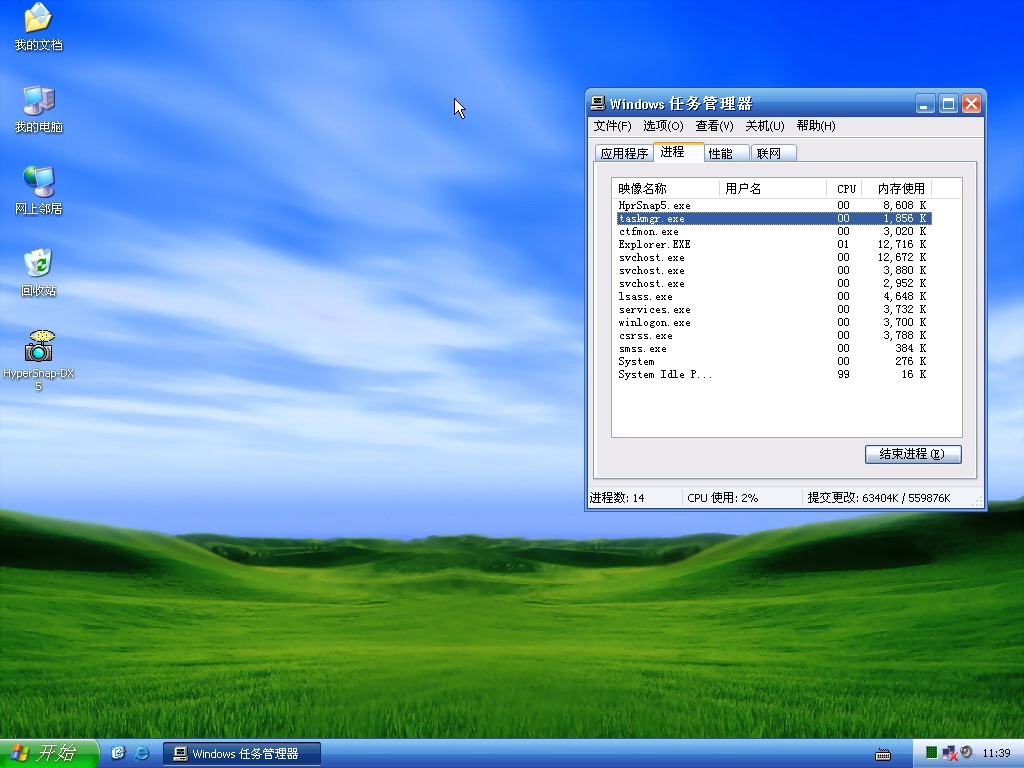Image resolution: width=1024 pixels, height=768 pixels.
Task: Sort by the 映像名称 column header
Action: click(665, 189)
